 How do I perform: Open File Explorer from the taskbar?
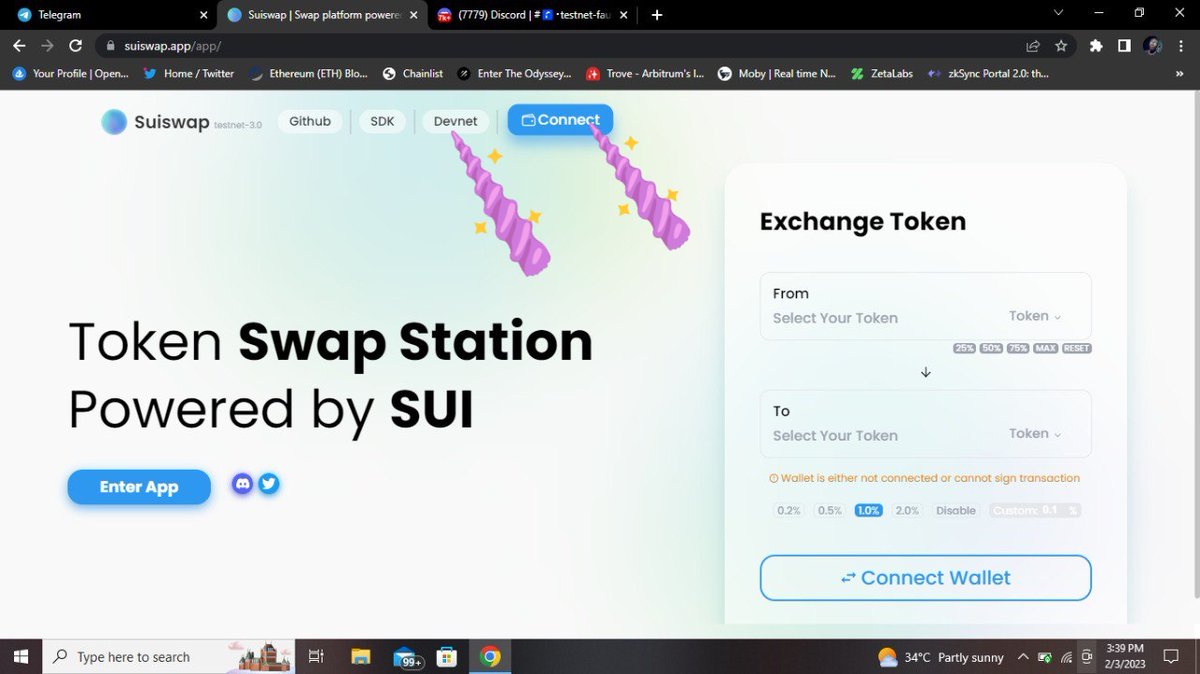[x=361, y=657]
